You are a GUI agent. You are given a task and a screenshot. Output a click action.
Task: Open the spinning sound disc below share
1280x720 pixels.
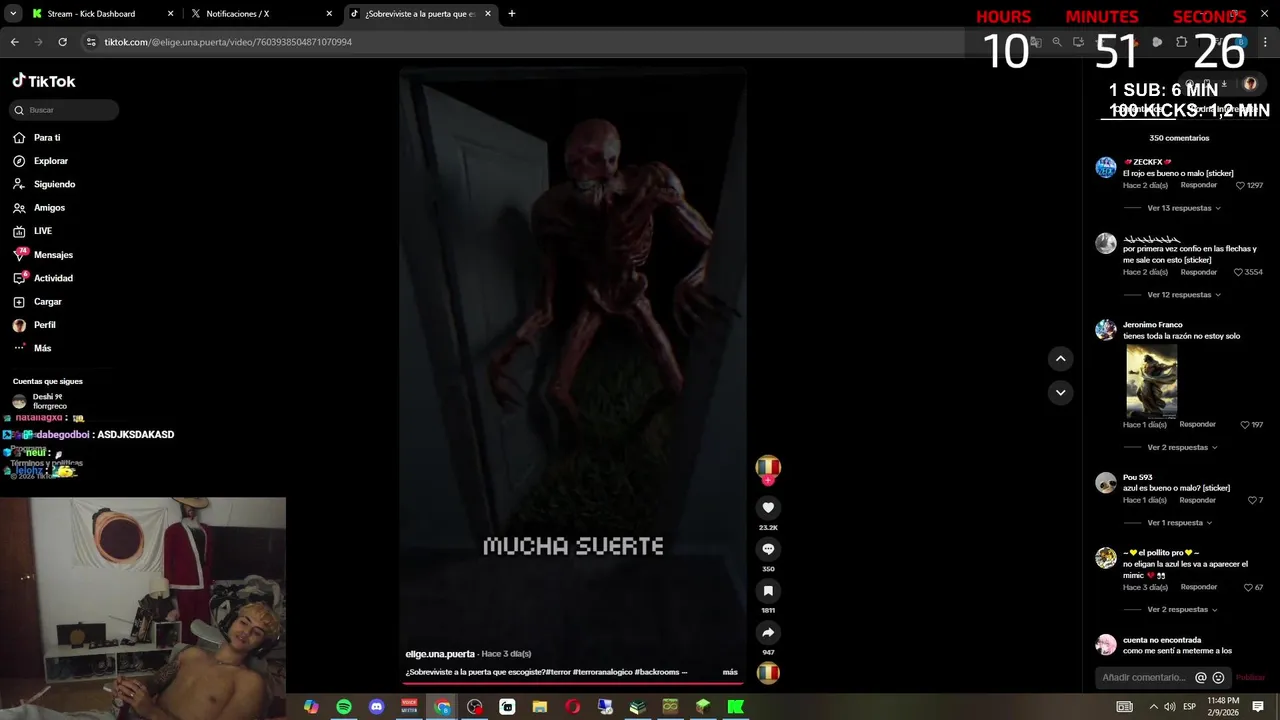767,673
